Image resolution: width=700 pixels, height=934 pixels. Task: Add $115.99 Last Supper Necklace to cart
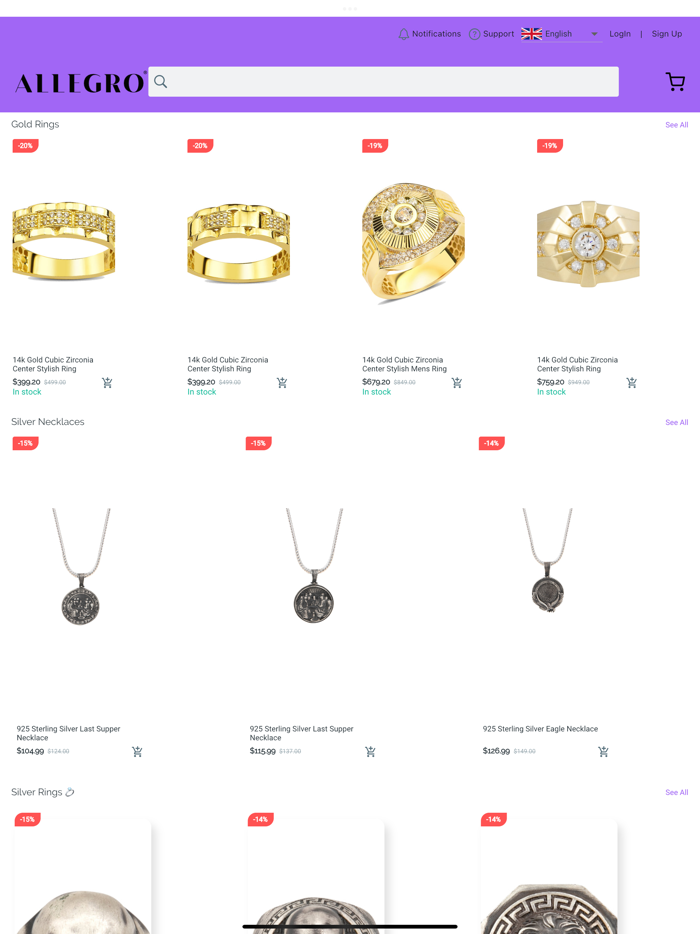tap(370, 751)
